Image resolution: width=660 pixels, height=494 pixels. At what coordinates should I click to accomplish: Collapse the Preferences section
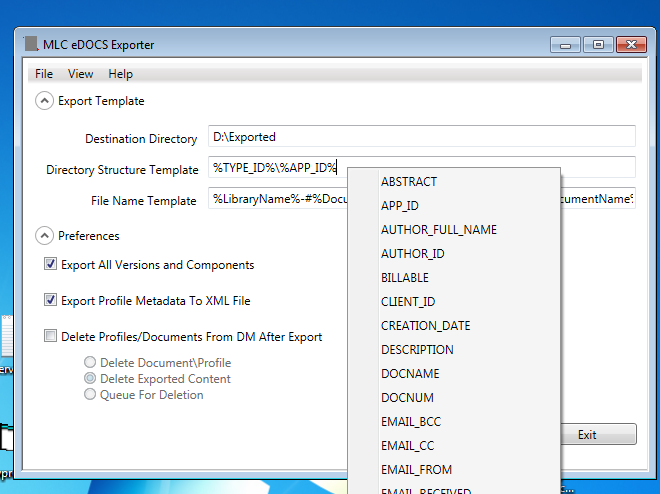click(44, 236)
